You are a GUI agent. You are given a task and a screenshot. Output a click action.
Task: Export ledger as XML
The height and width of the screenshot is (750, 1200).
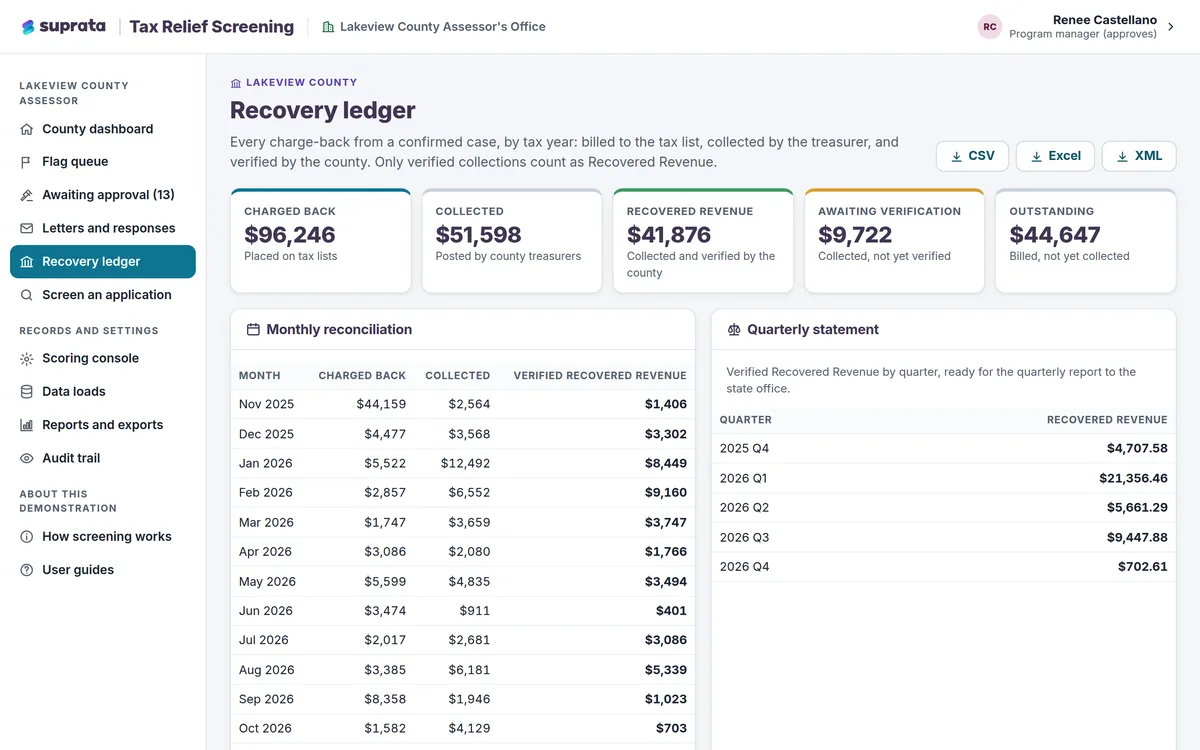[x=1139, y=156]
